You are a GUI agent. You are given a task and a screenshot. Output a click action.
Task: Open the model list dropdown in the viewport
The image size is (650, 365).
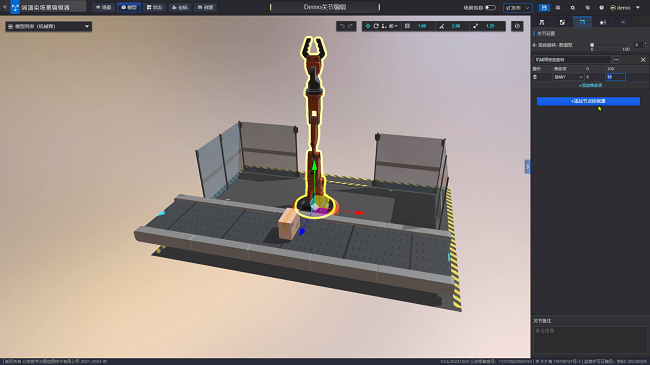[x=49, y=27]
